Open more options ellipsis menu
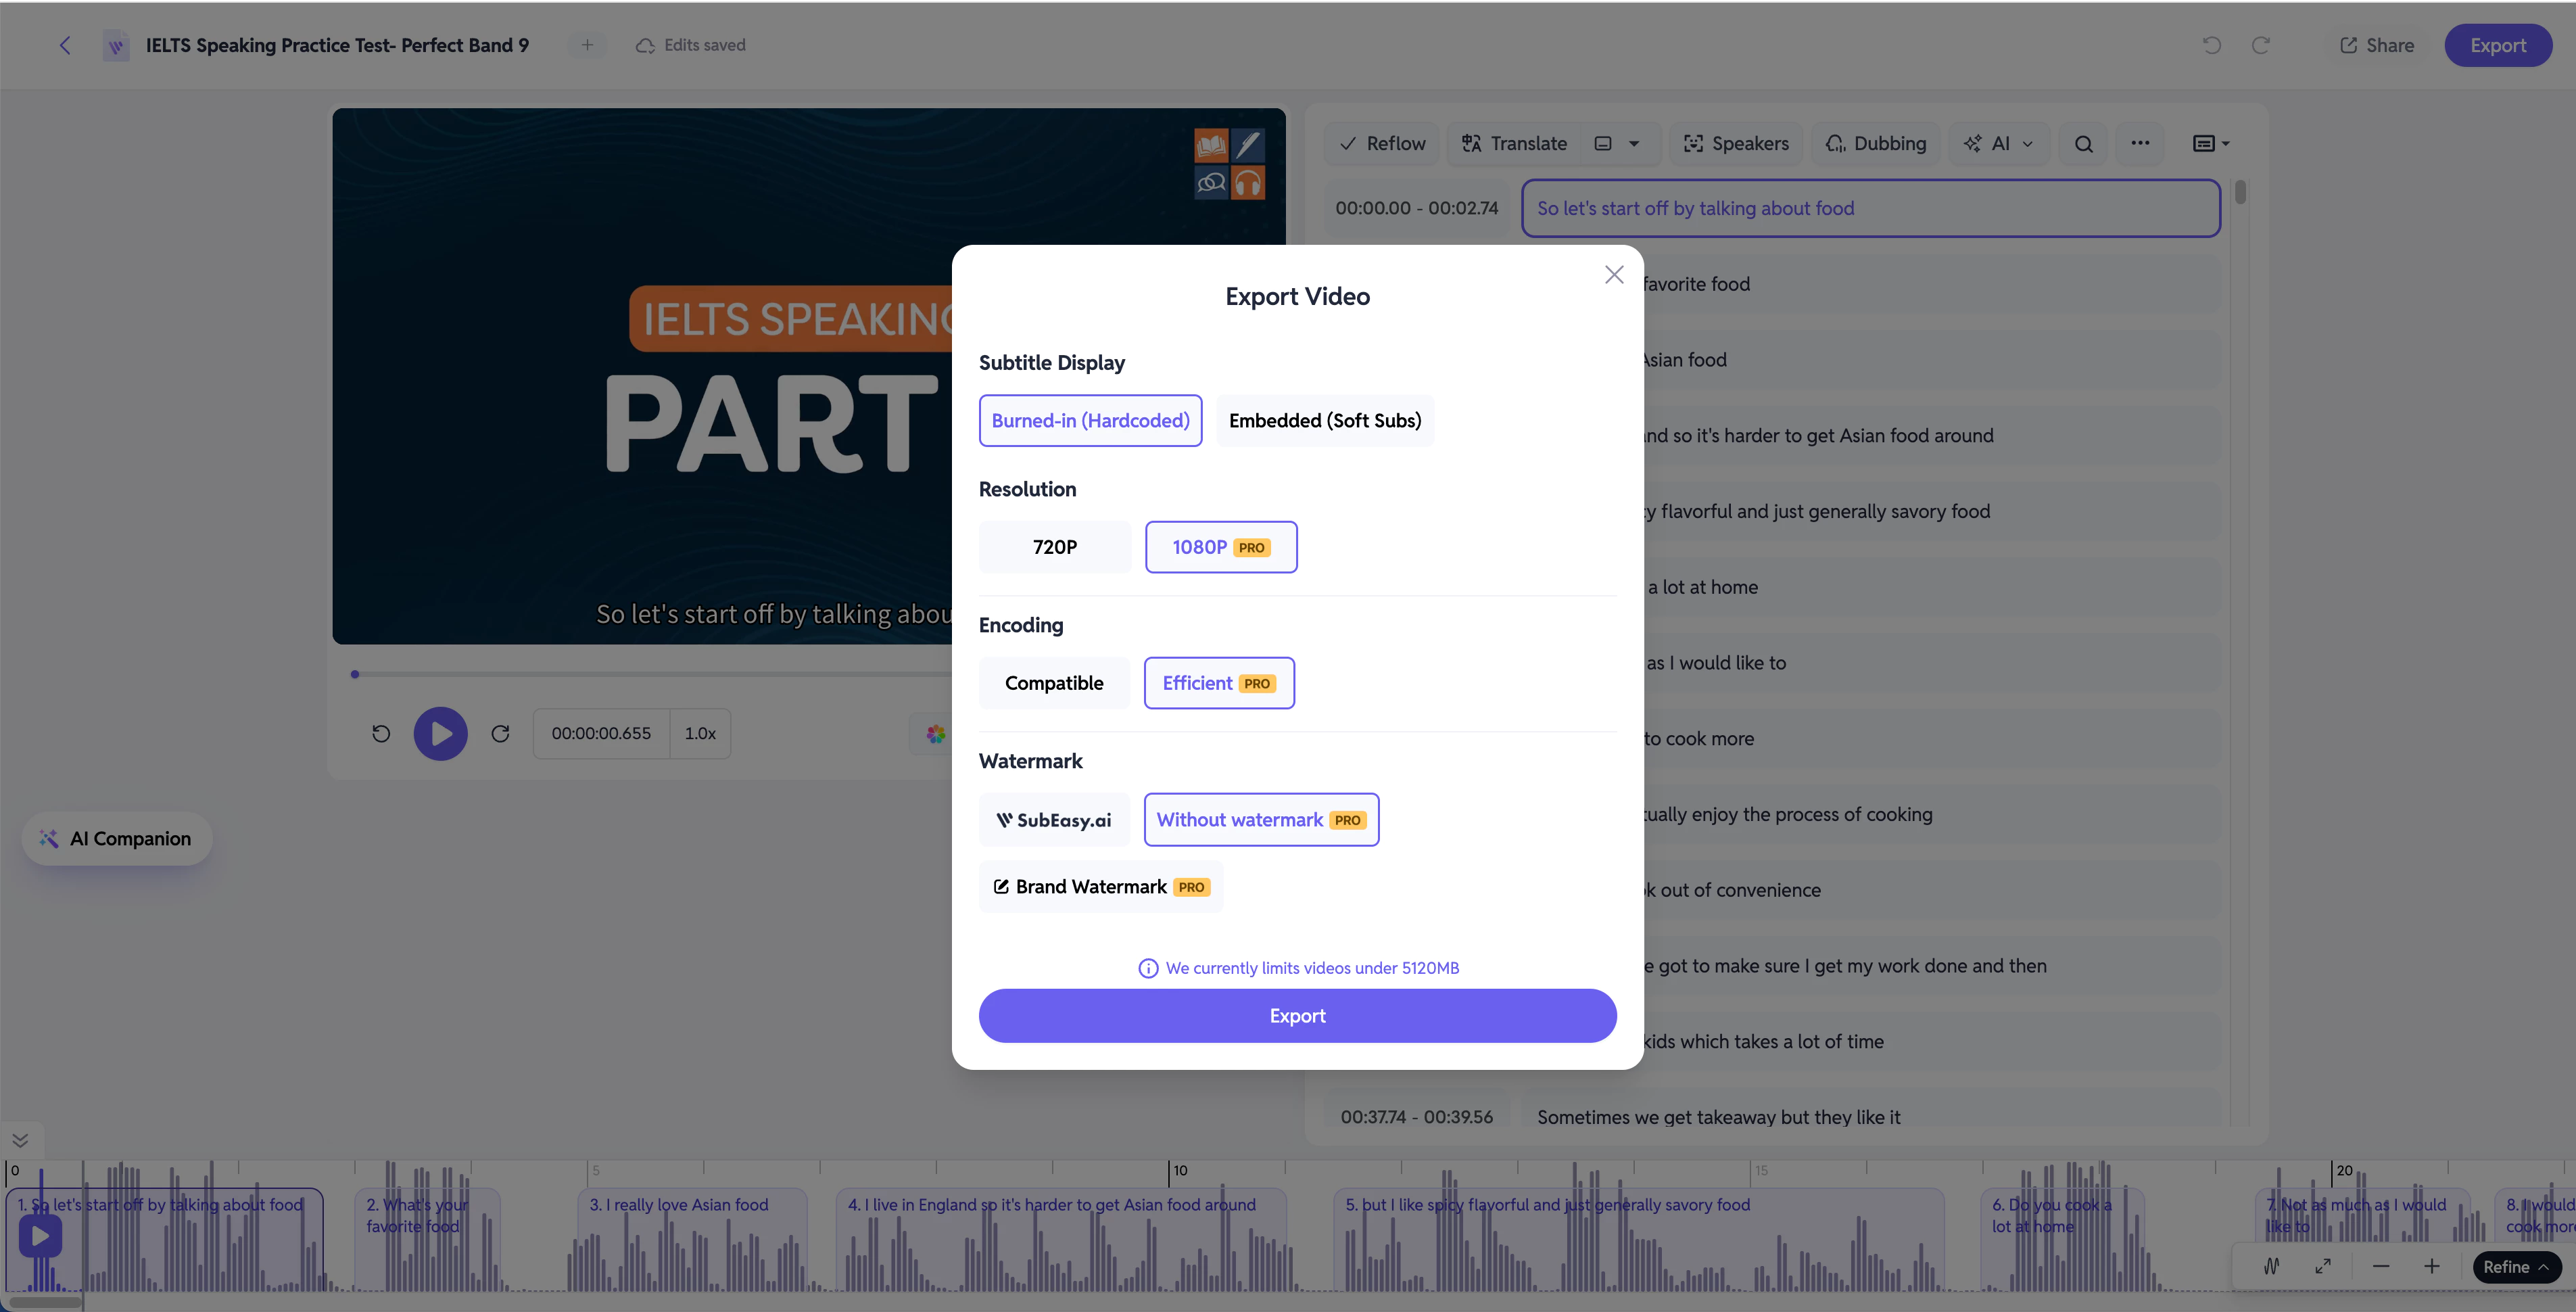2576x1312 pixels. pyautogui.click(x=2140, y=143)
